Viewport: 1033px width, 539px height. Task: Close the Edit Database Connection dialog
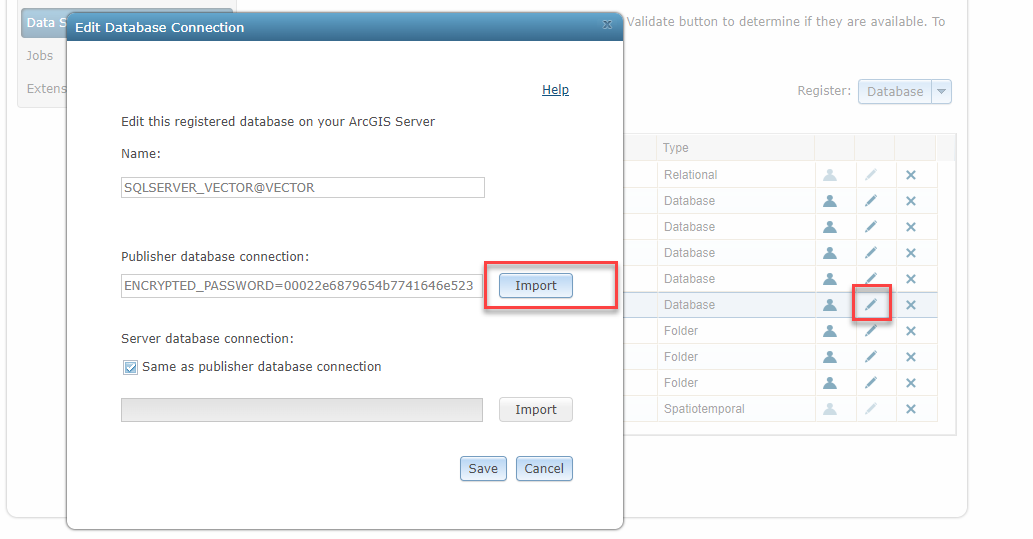[607, 26]
